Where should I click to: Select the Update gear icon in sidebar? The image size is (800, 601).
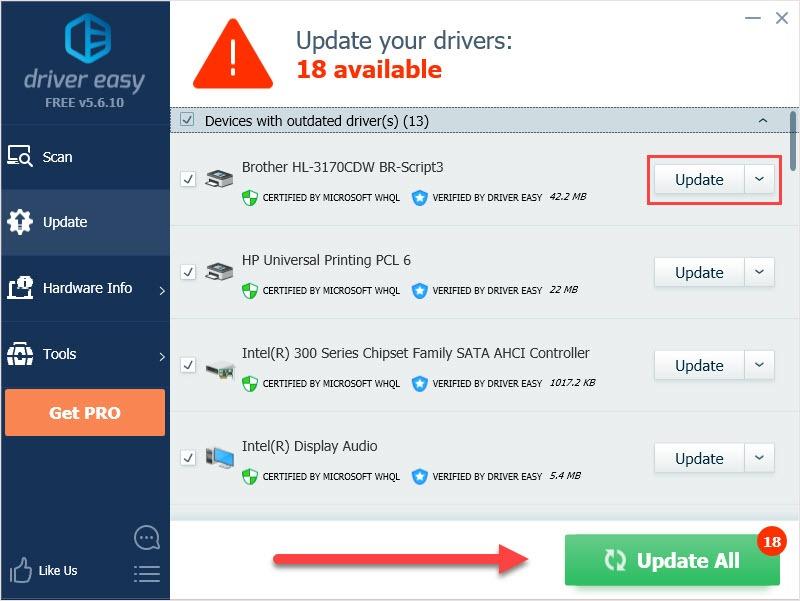[20, 222]
